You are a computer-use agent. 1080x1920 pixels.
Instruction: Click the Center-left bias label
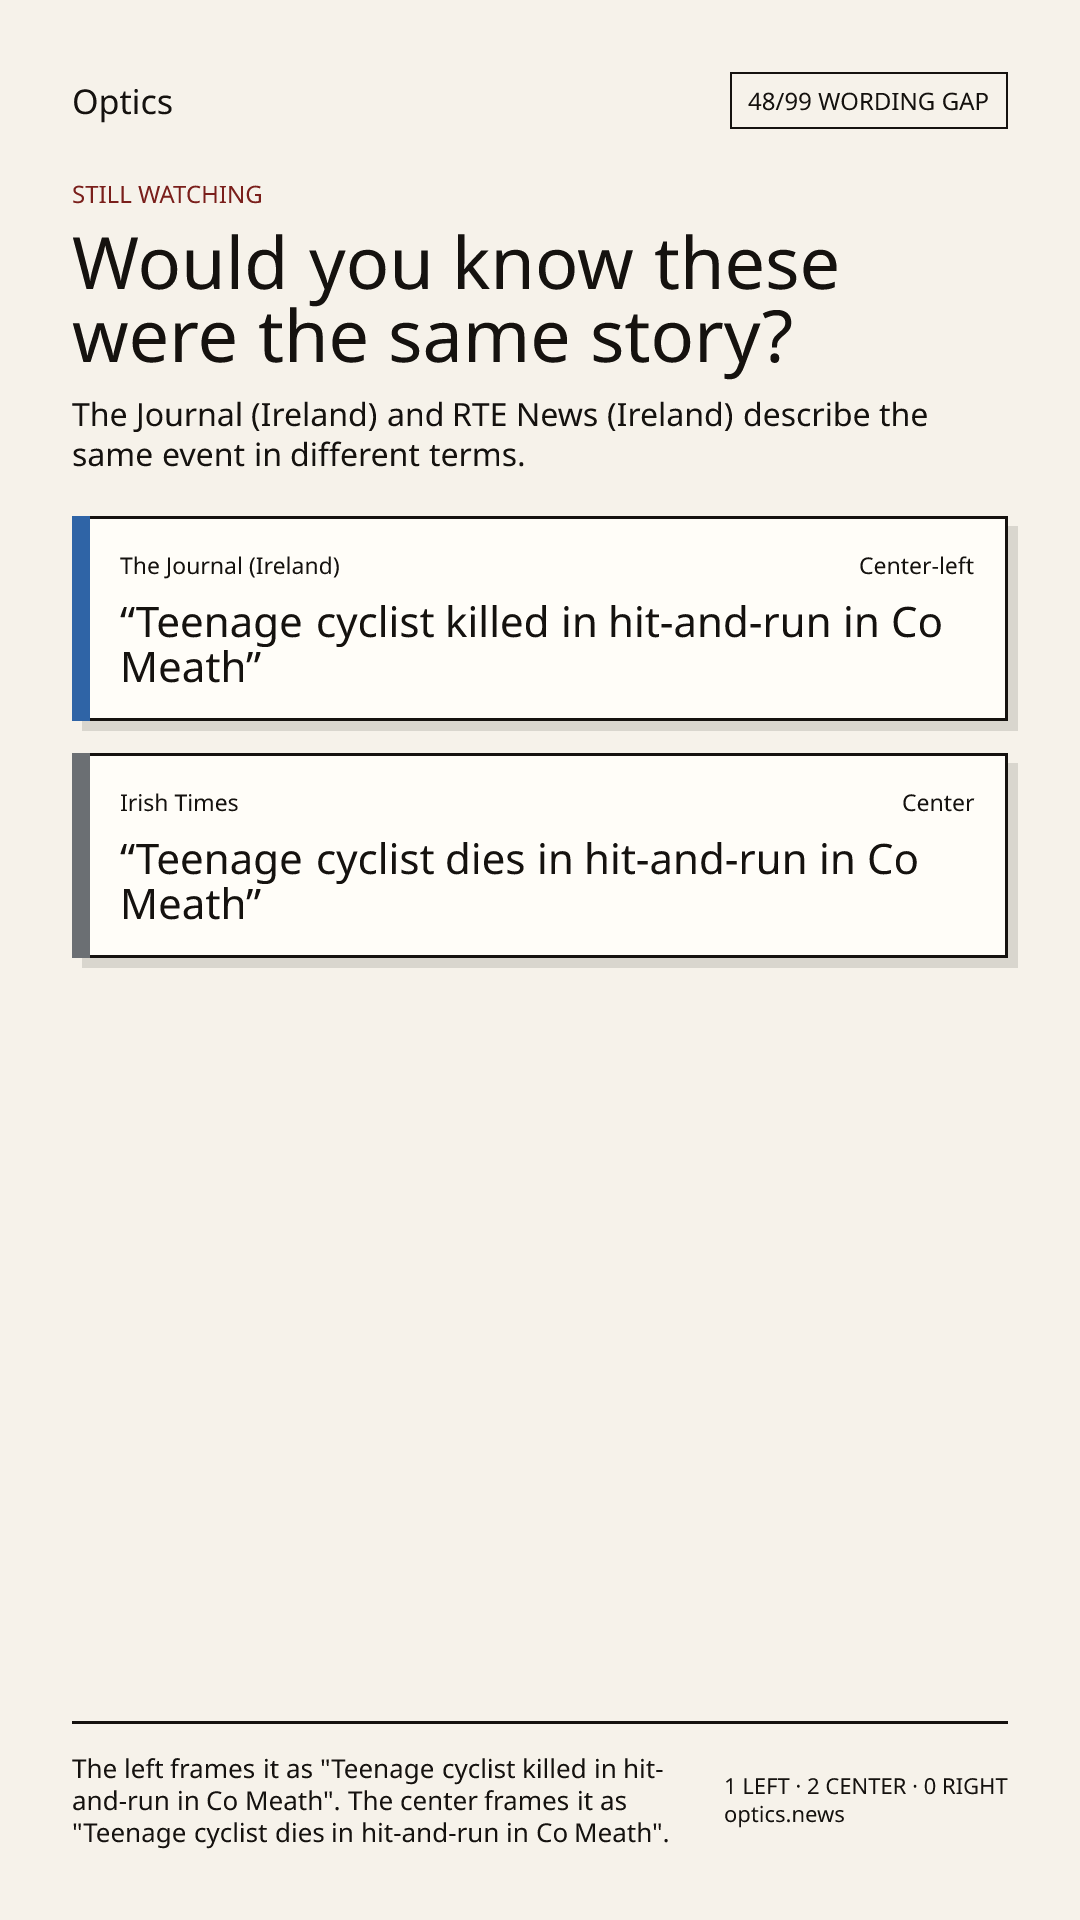pos(916,566)
